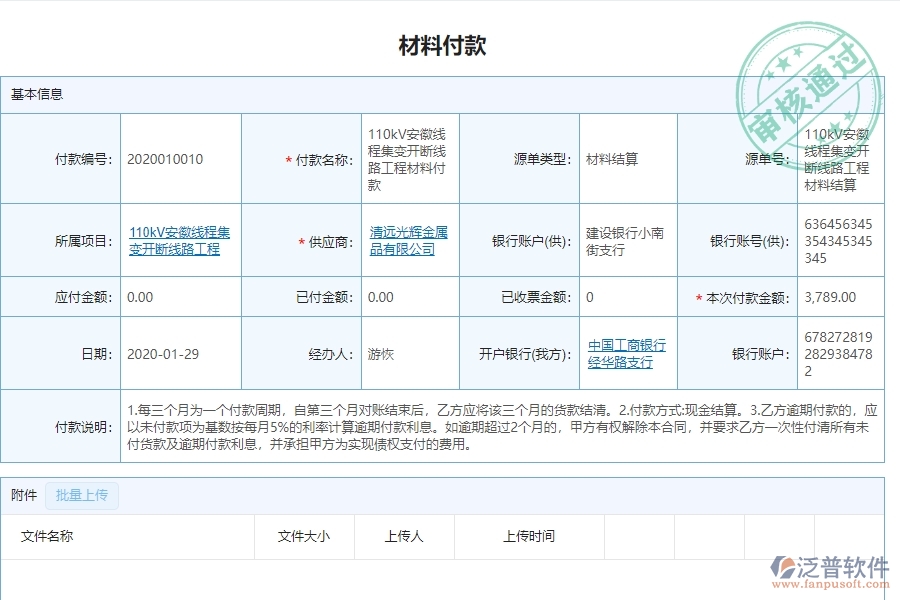Open supplier link 清远光辉金属品有限公司
This screenshot has width=900, height=600.
coord(410,240)
